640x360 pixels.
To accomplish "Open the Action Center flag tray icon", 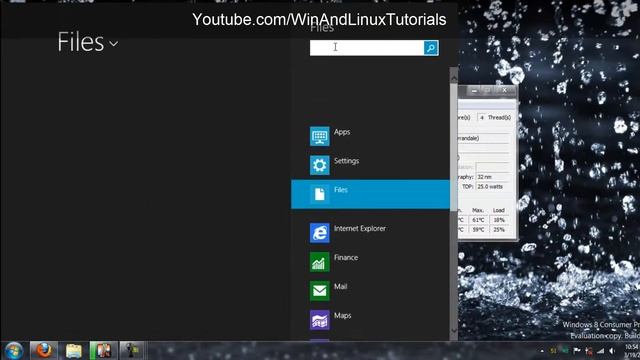I will [x=577, y=351].
